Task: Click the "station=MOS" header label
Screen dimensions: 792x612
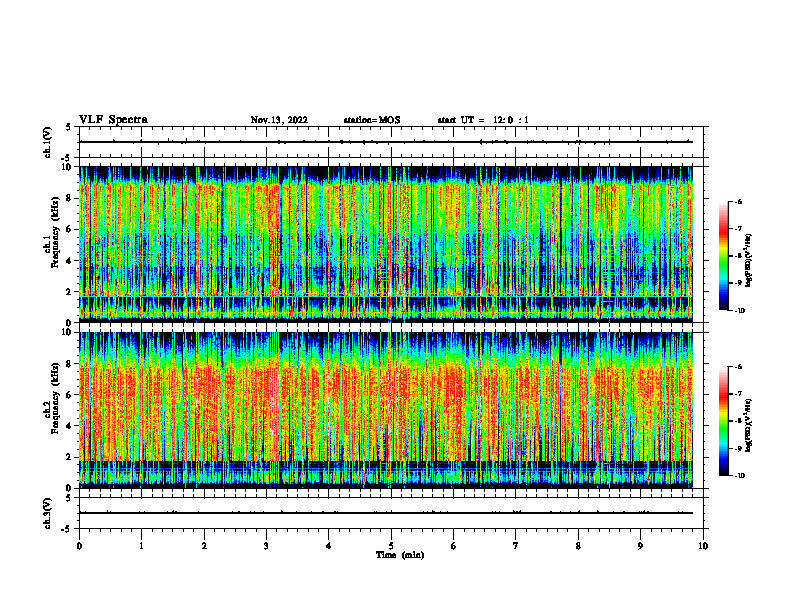Action: click(372, 120)
